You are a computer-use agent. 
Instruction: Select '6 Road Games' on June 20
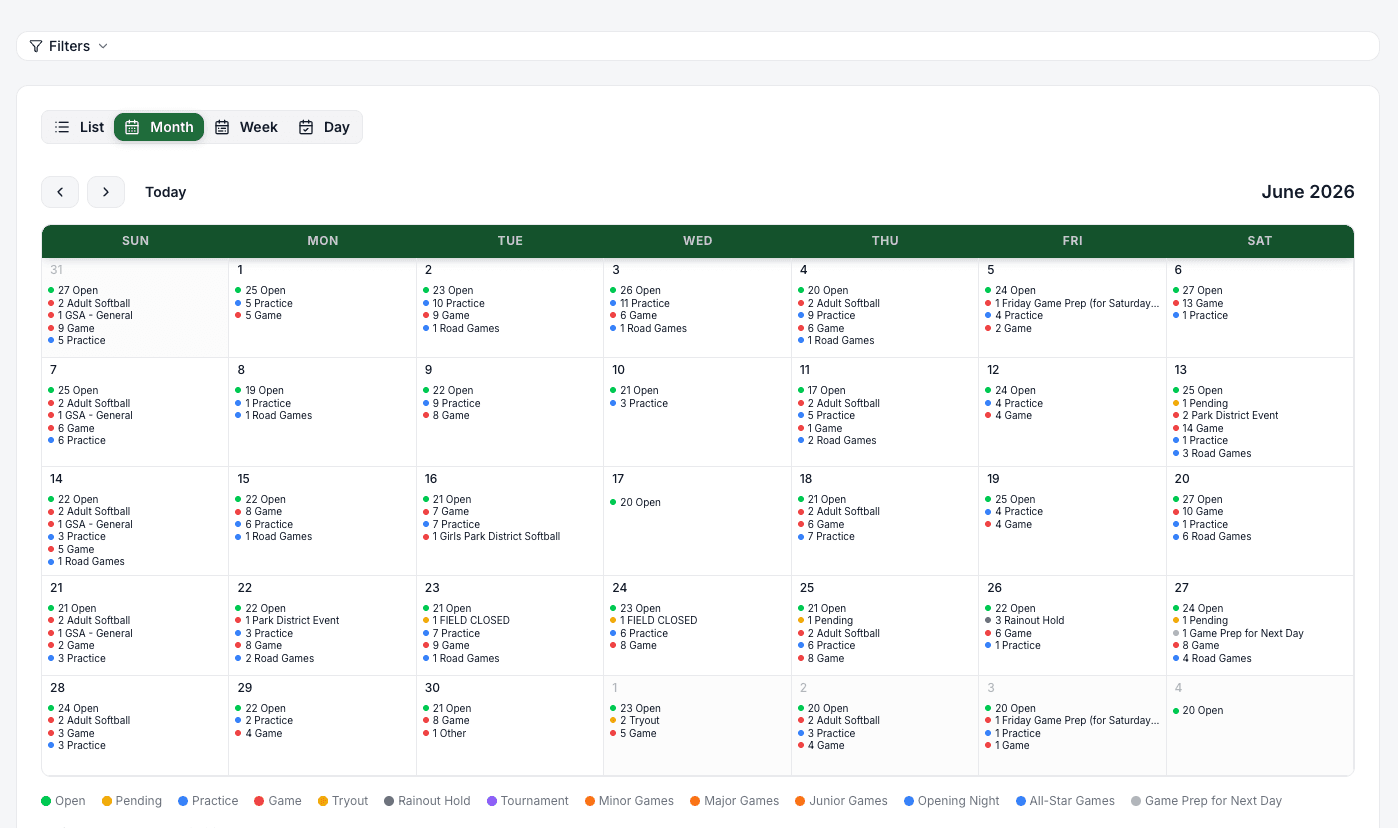1212,537
